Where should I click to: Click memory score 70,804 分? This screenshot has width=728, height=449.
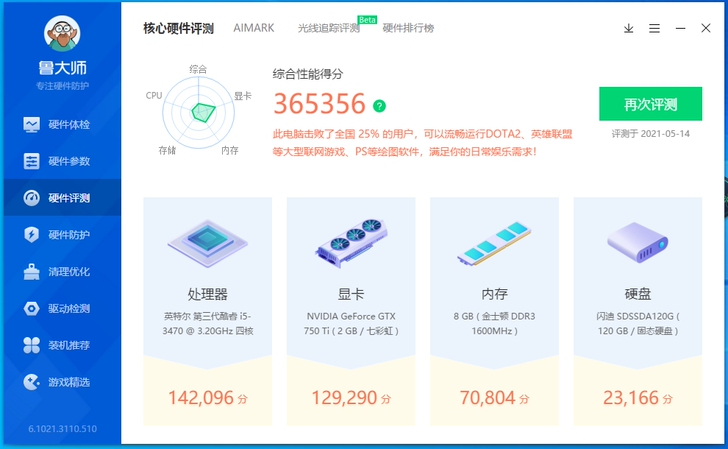tap(494, 398)
